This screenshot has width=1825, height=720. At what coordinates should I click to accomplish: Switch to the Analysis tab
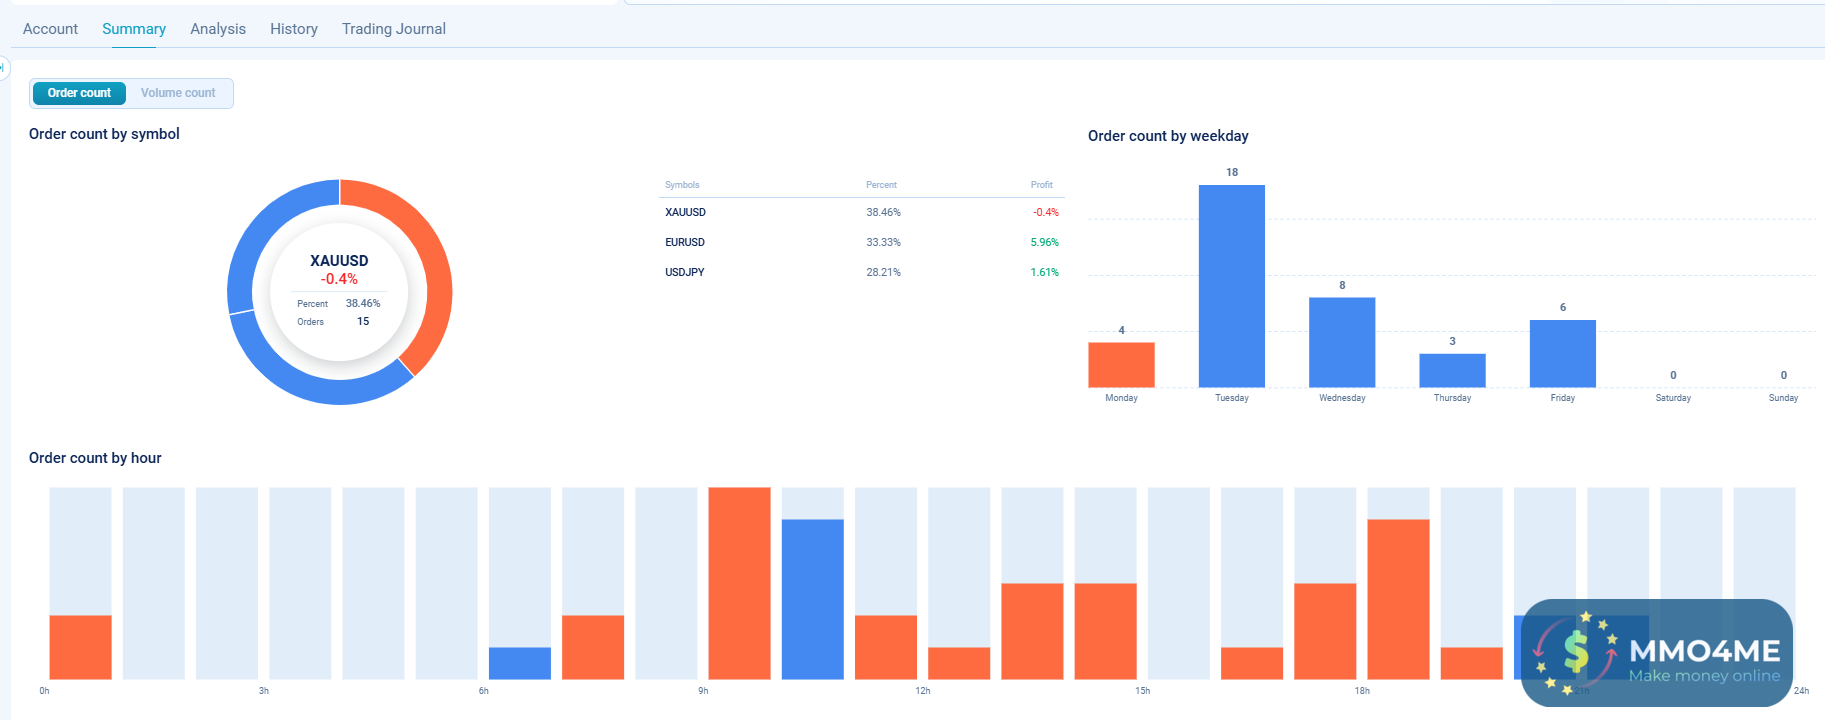tap(218, 29)
